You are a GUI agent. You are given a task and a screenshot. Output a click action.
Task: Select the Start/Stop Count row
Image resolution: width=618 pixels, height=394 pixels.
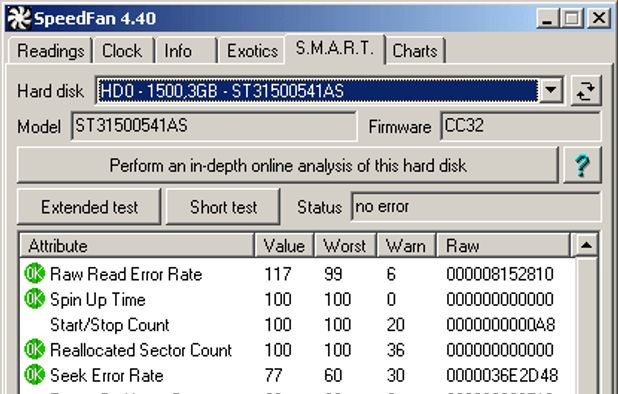coord(297,324)
